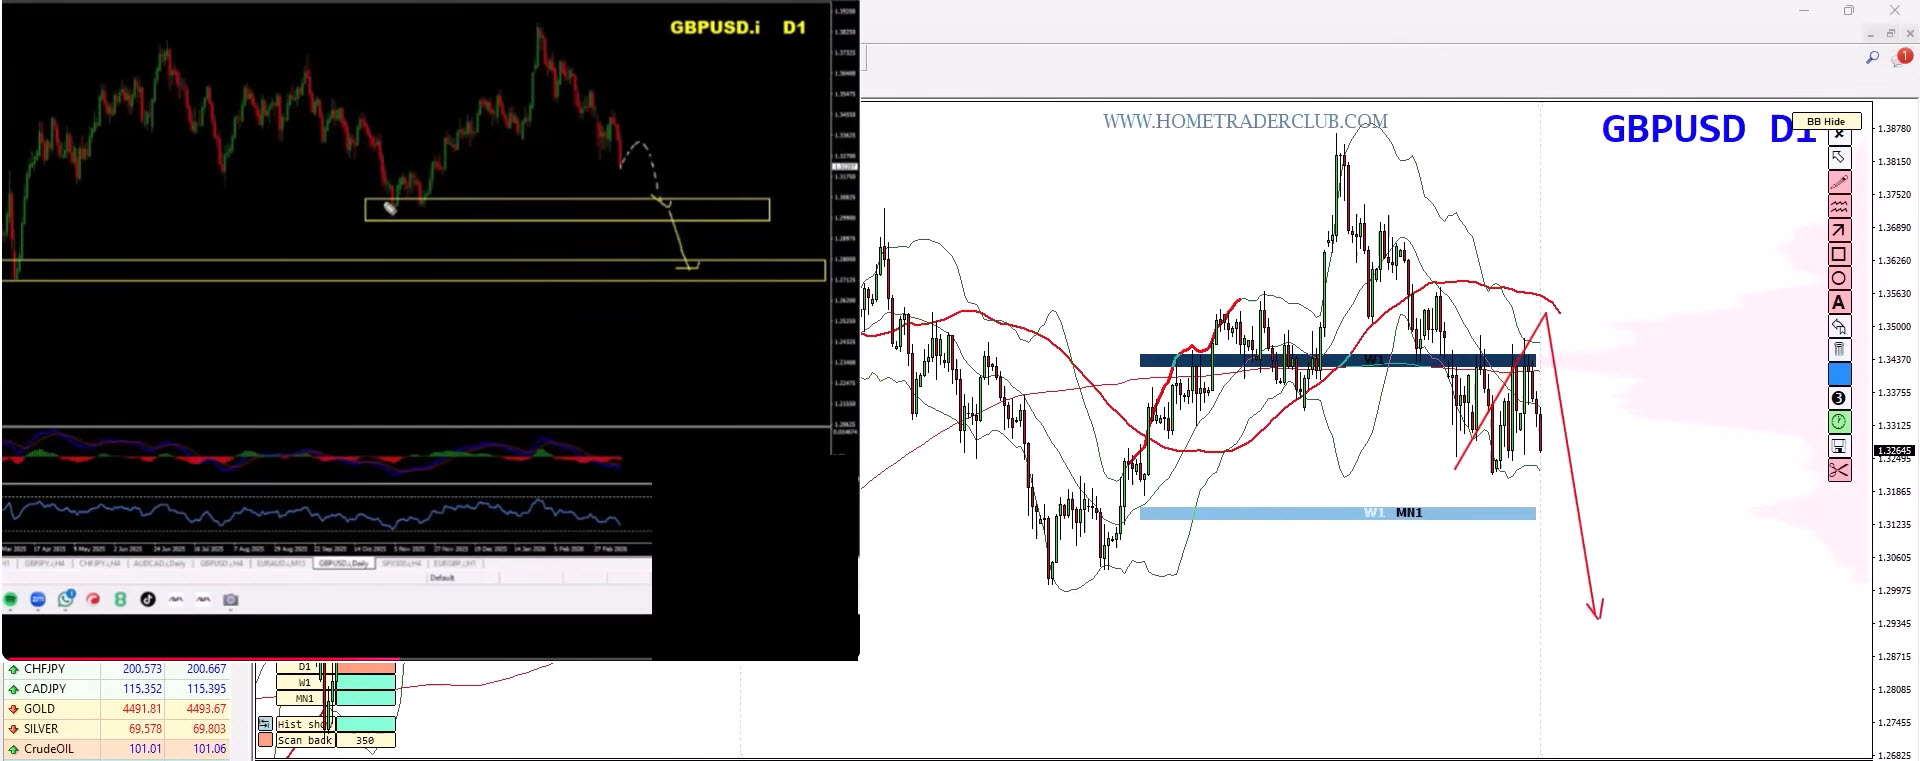Click the W1 timeframe label in panel
The width and height of the screenshot is (1920, 761).
click(304, 682)
